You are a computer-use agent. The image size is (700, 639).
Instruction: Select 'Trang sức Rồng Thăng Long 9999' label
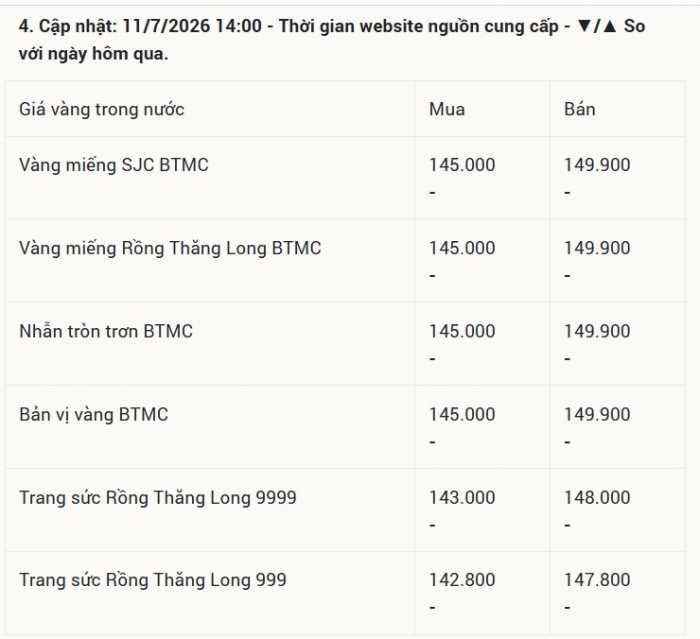(x=158, y=497)
